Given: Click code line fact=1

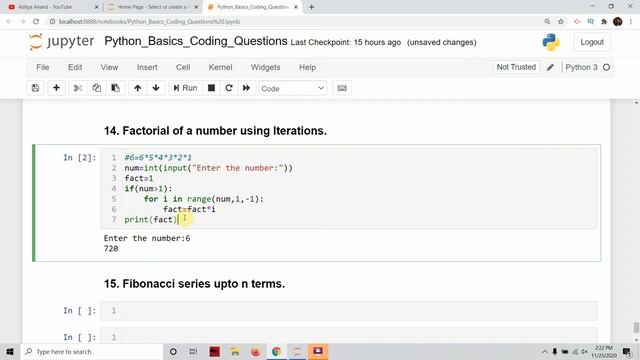Looking at the screenshot, I should (x=139, y=178).
